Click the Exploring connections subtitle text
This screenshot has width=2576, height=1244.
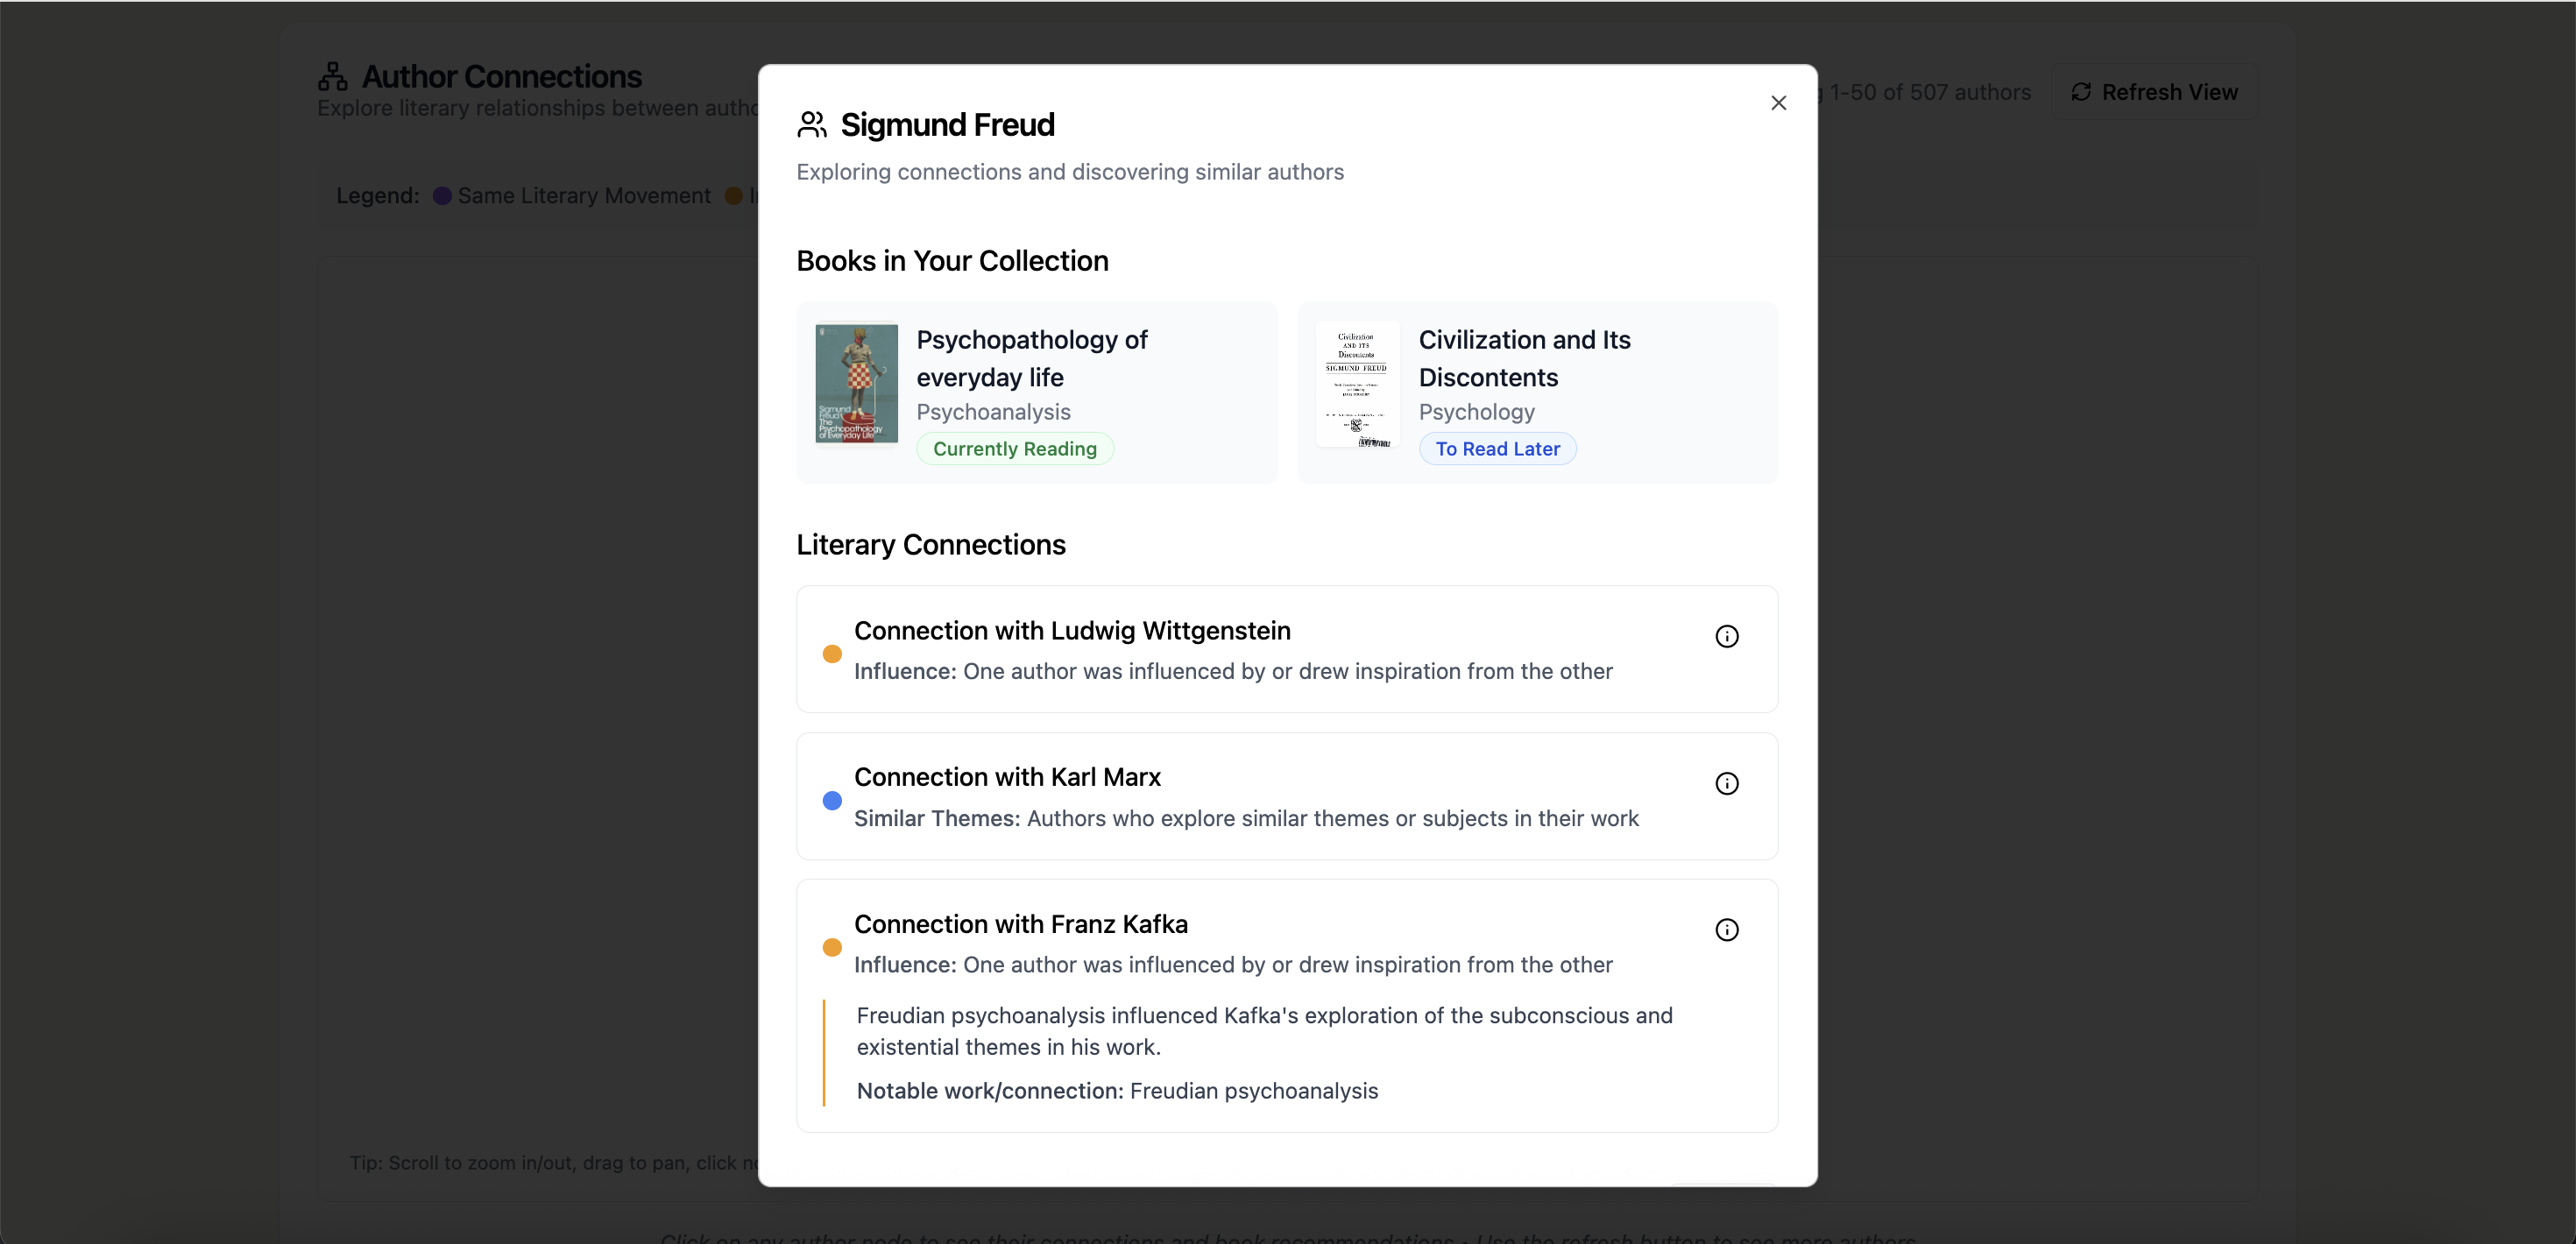coord(1070,172)
